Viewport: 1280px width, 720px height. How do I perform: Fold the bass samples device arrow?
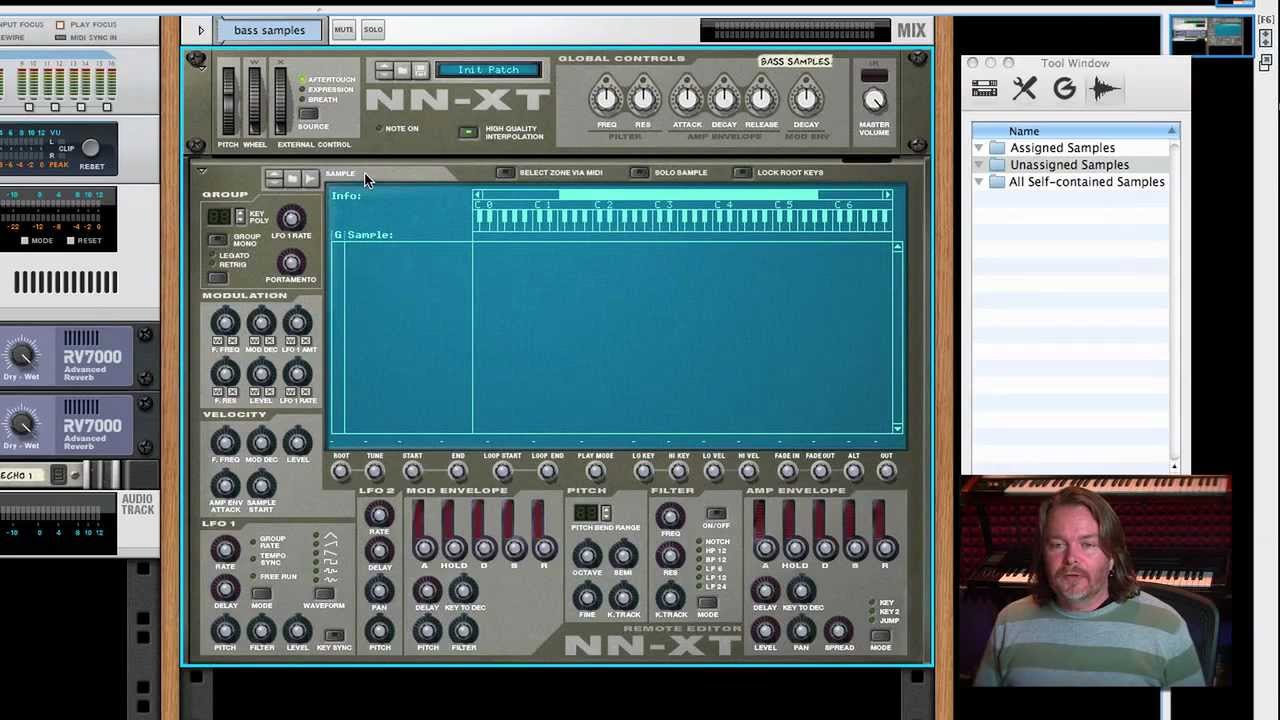pos(201,31)
